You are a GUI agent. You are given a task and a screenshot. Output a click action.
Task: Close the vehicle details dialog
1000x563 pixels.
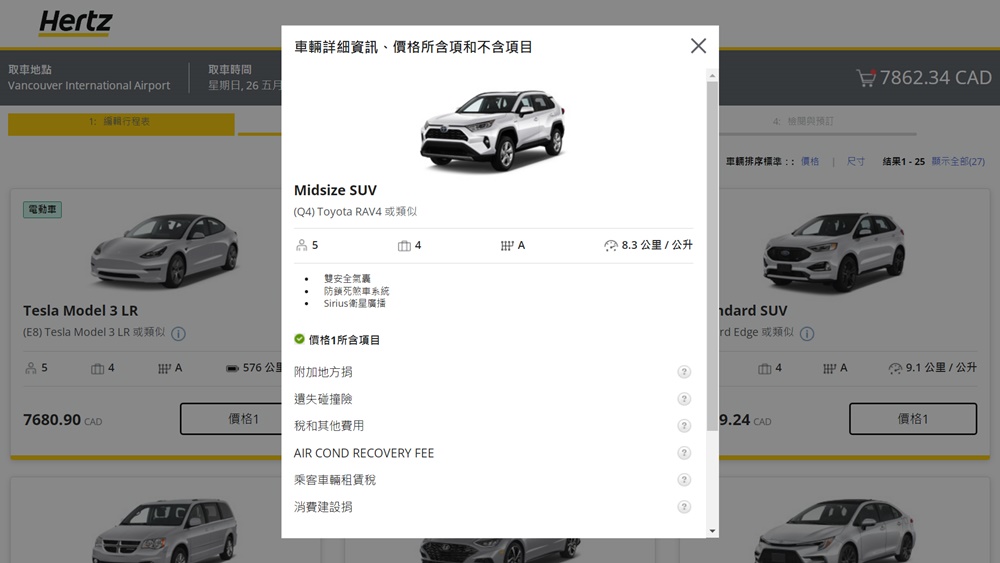pyautogui.click(x=698, y=46)
